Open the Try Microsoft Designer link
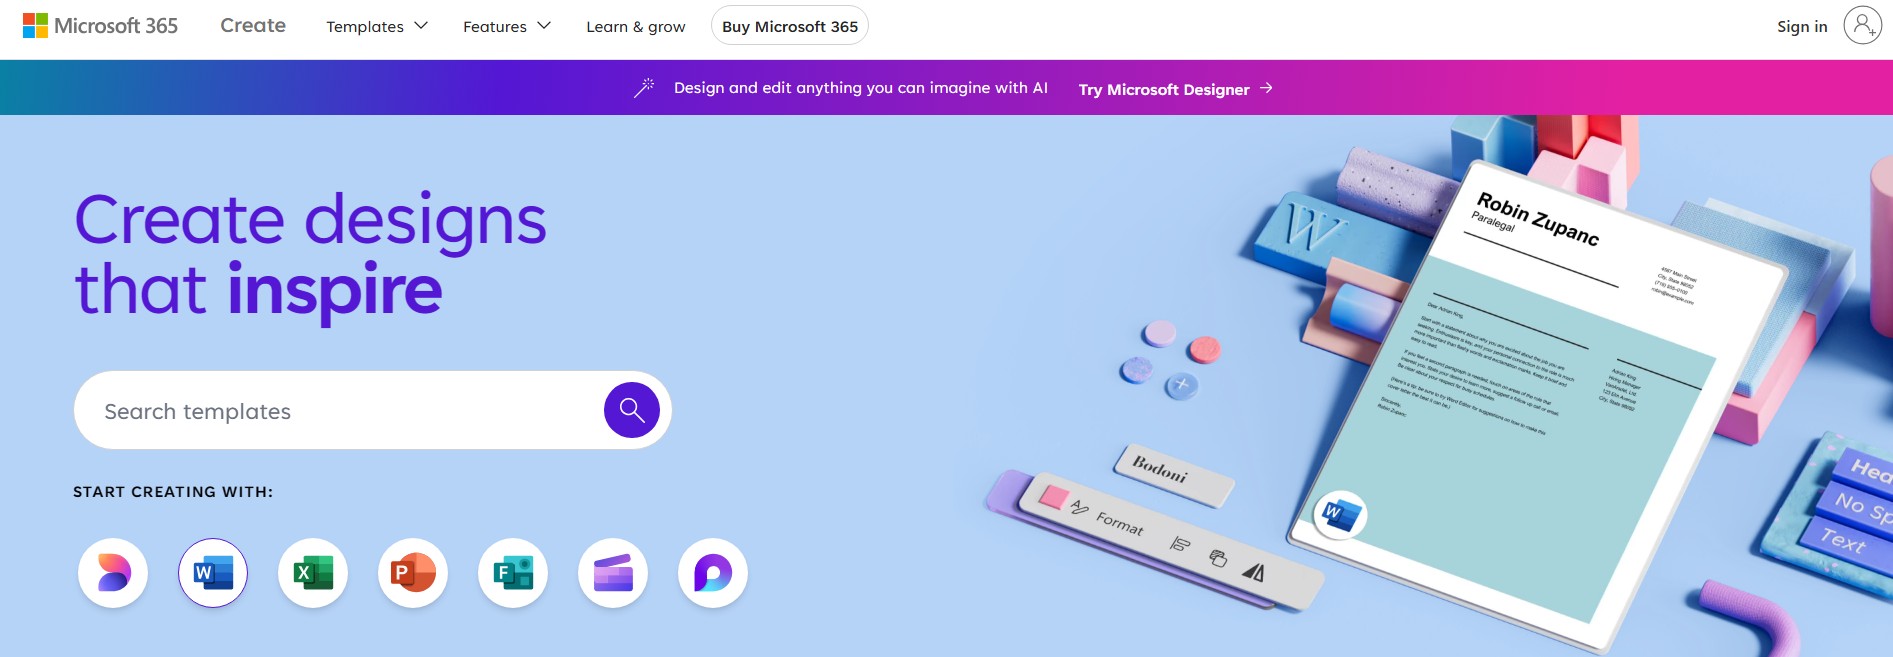 (1164, 89)
